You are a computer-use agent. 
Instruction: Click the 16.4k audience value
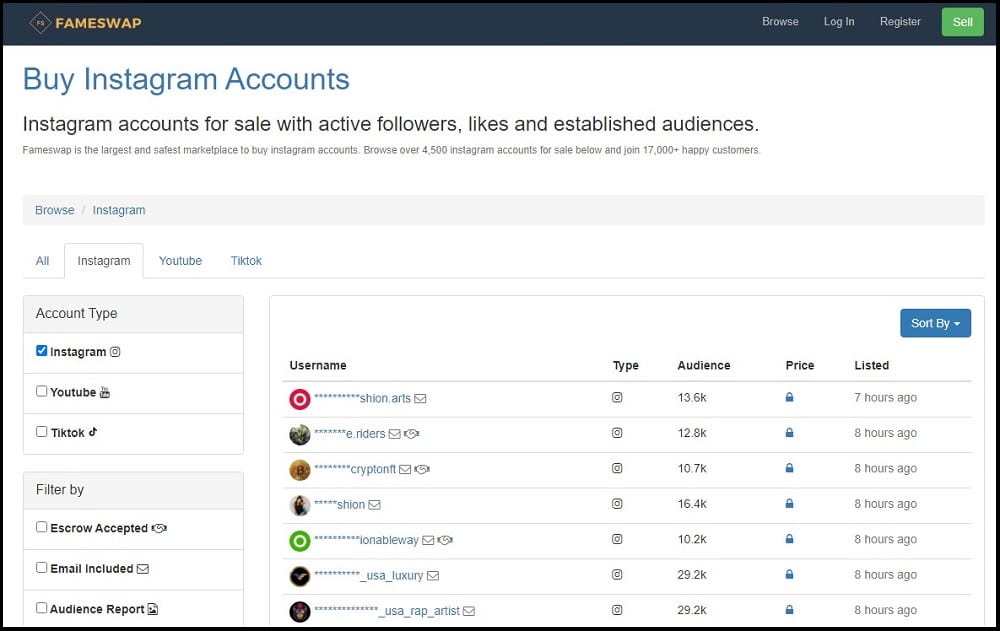(692, 504)
